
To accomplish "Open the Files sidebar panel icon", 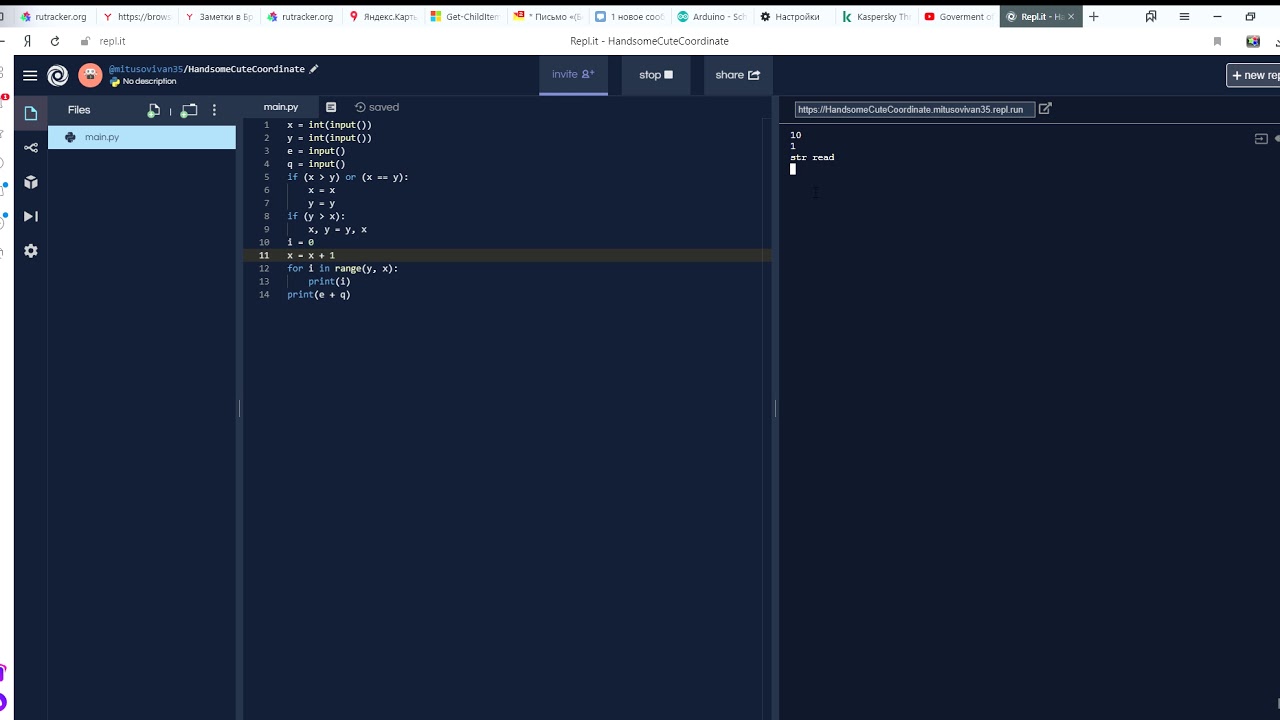I will point(31,113).
